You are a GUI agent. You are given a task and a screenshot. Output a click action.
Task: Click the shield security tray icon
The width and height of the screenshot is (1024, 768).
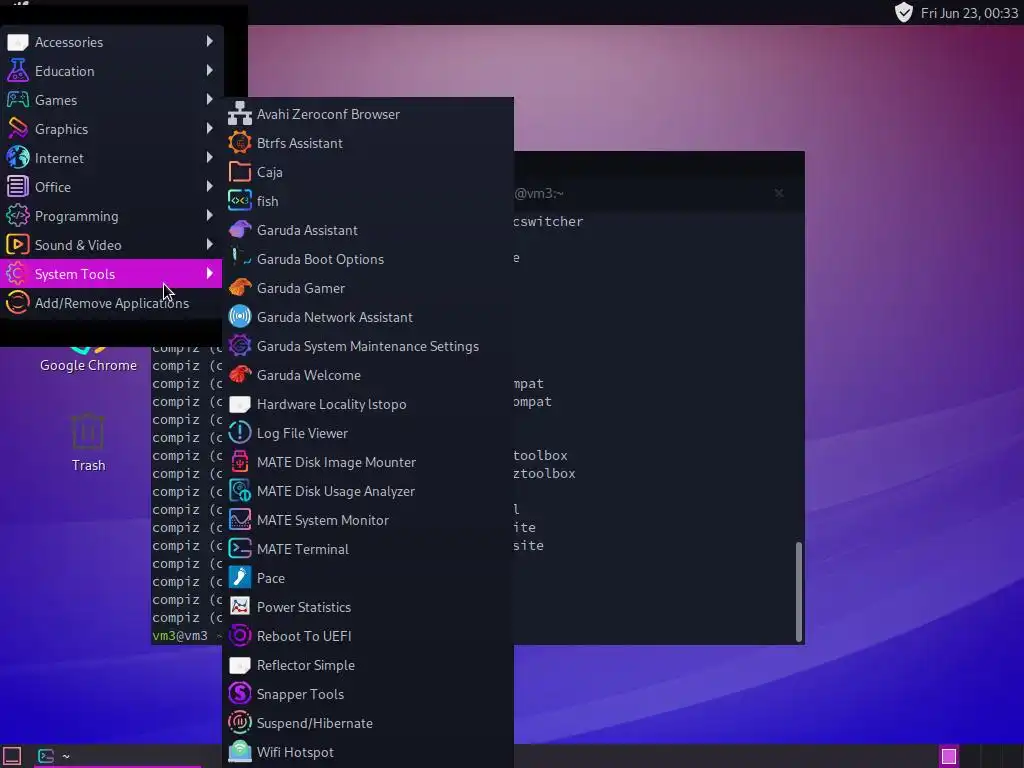(904, 12)
